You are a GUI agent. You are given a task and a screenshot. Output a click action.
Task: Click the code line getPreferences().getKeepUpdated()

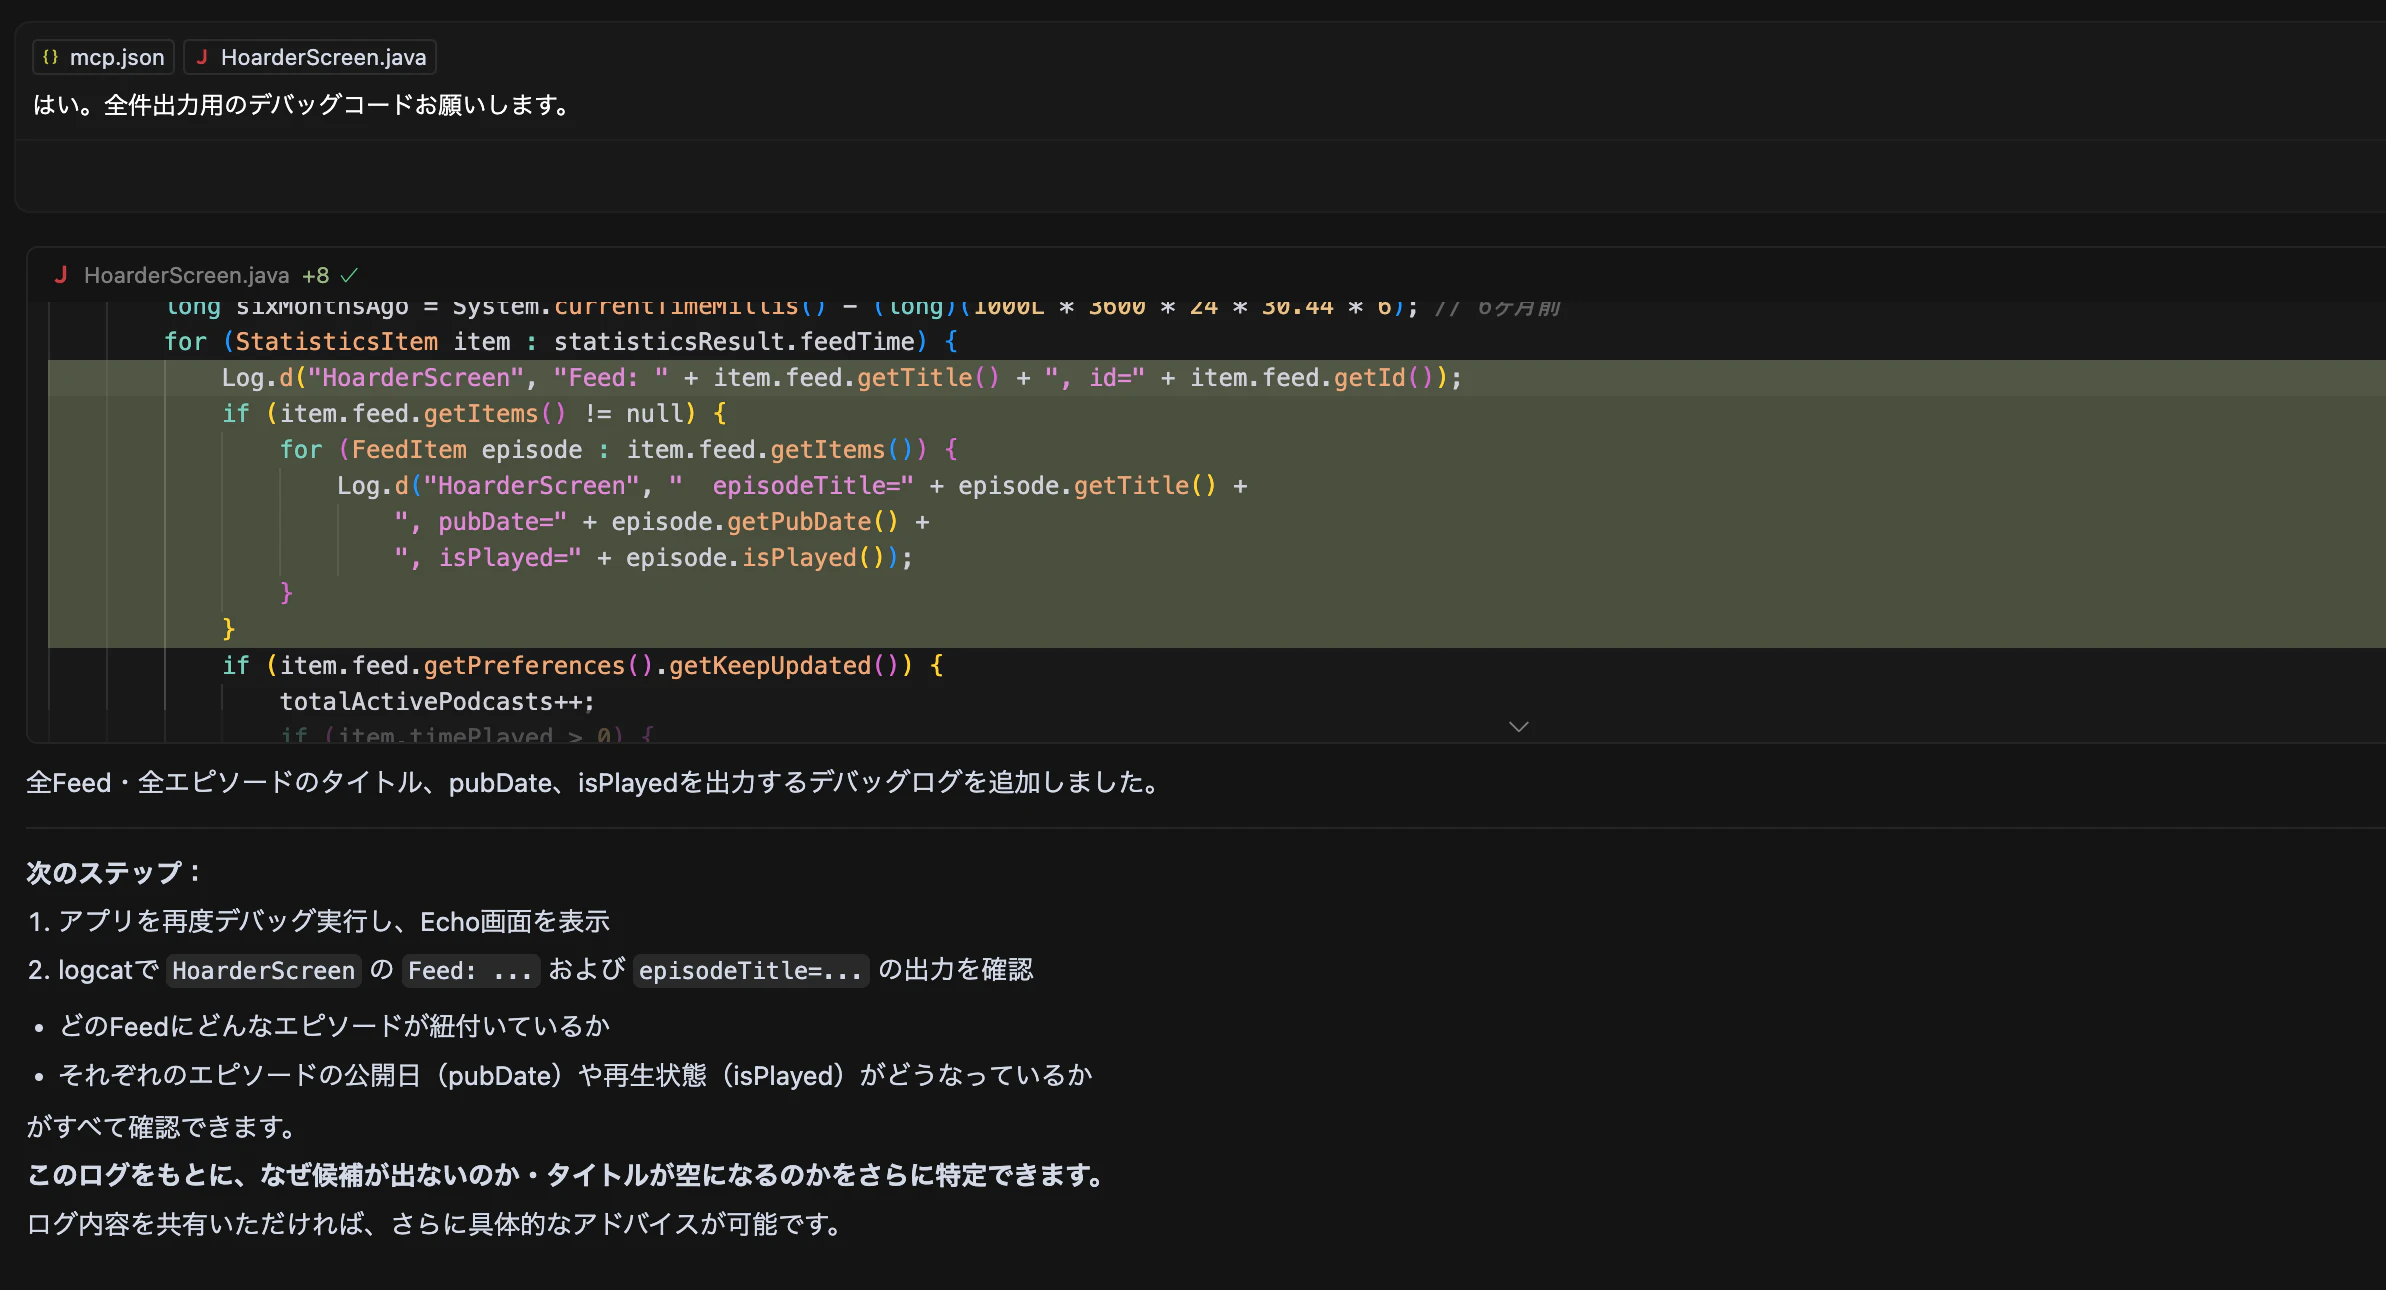[x=582, y=666]
